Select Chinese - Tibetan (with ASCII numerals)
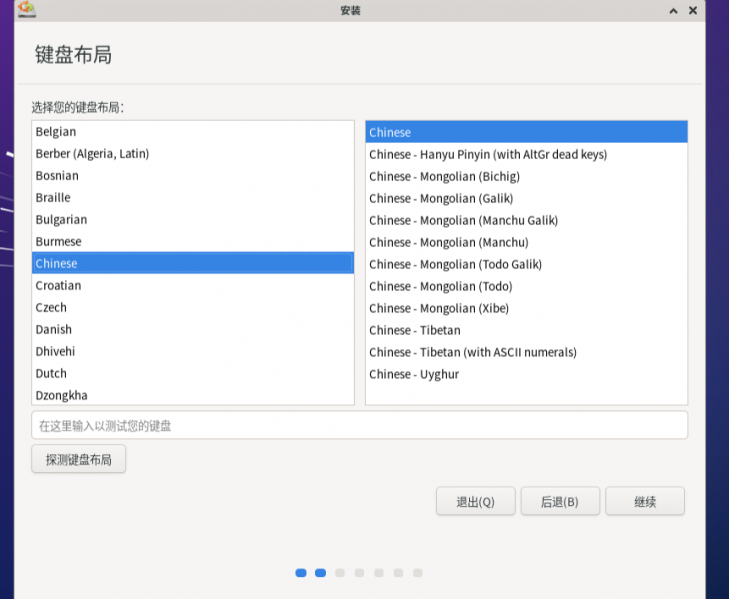The height and width of the screenshot is (599, 729). tap(473, 352)
